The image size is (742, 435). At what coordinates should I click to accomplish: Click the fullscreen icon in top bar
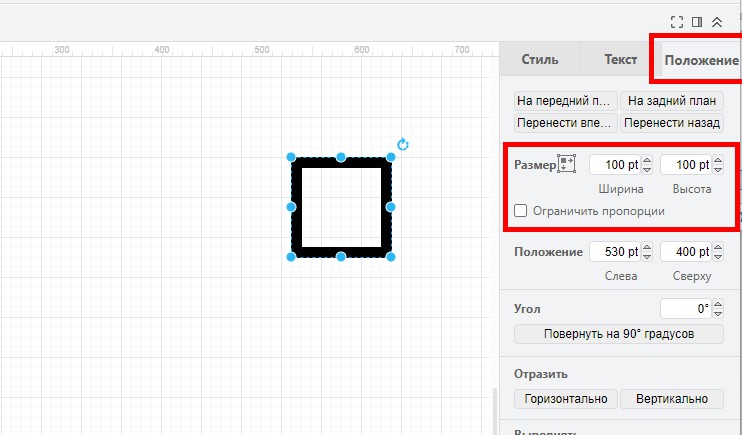[x=677, y=21]
